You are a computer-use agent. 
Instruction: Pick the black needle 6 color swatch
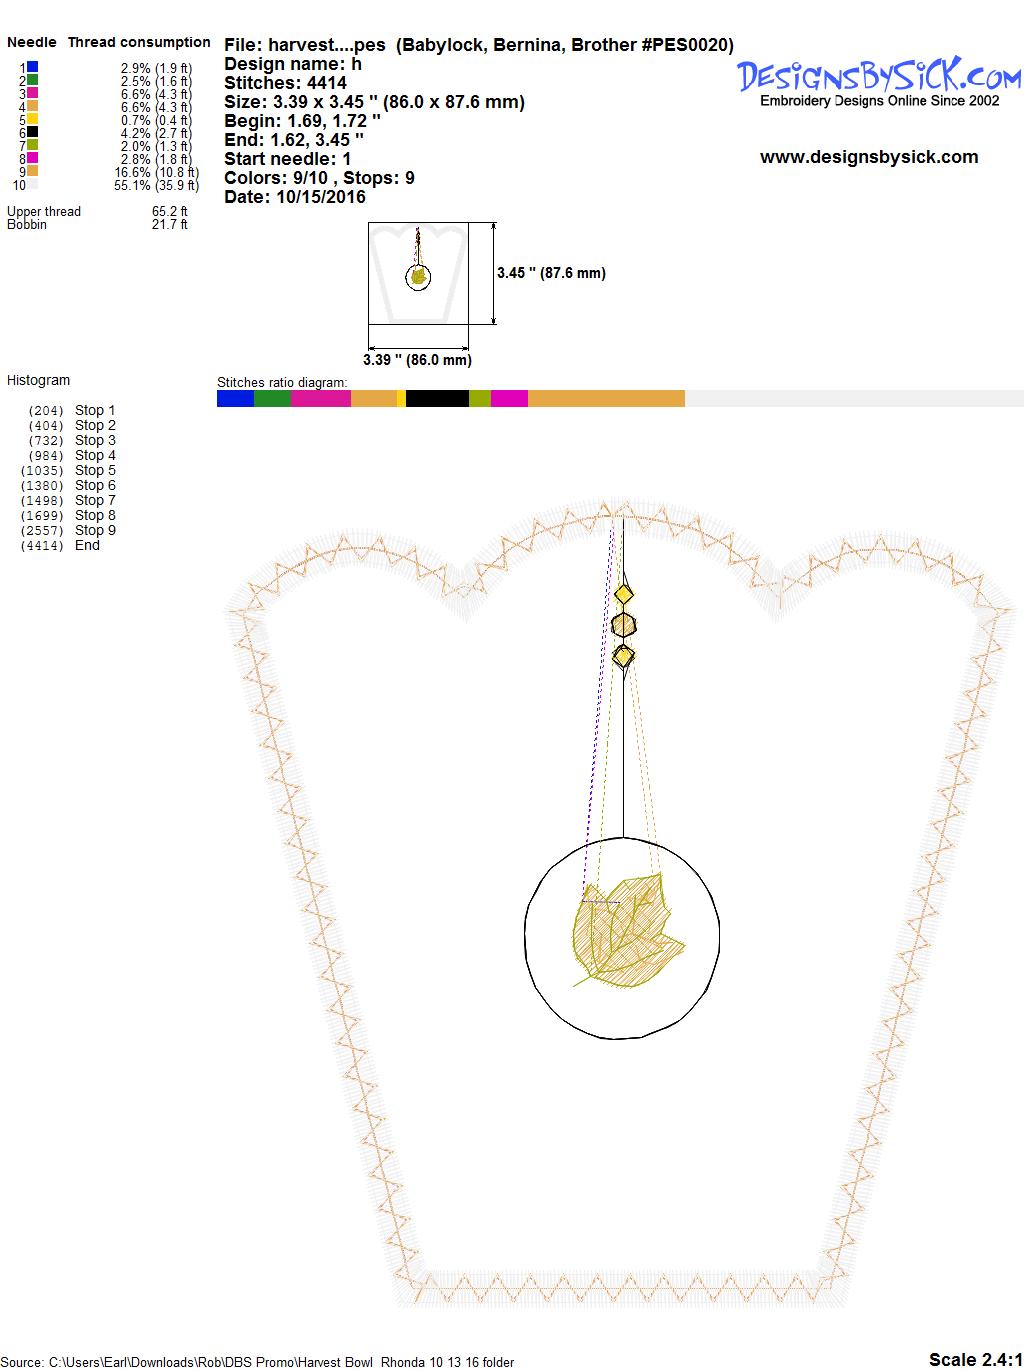[x=32, y=132]
